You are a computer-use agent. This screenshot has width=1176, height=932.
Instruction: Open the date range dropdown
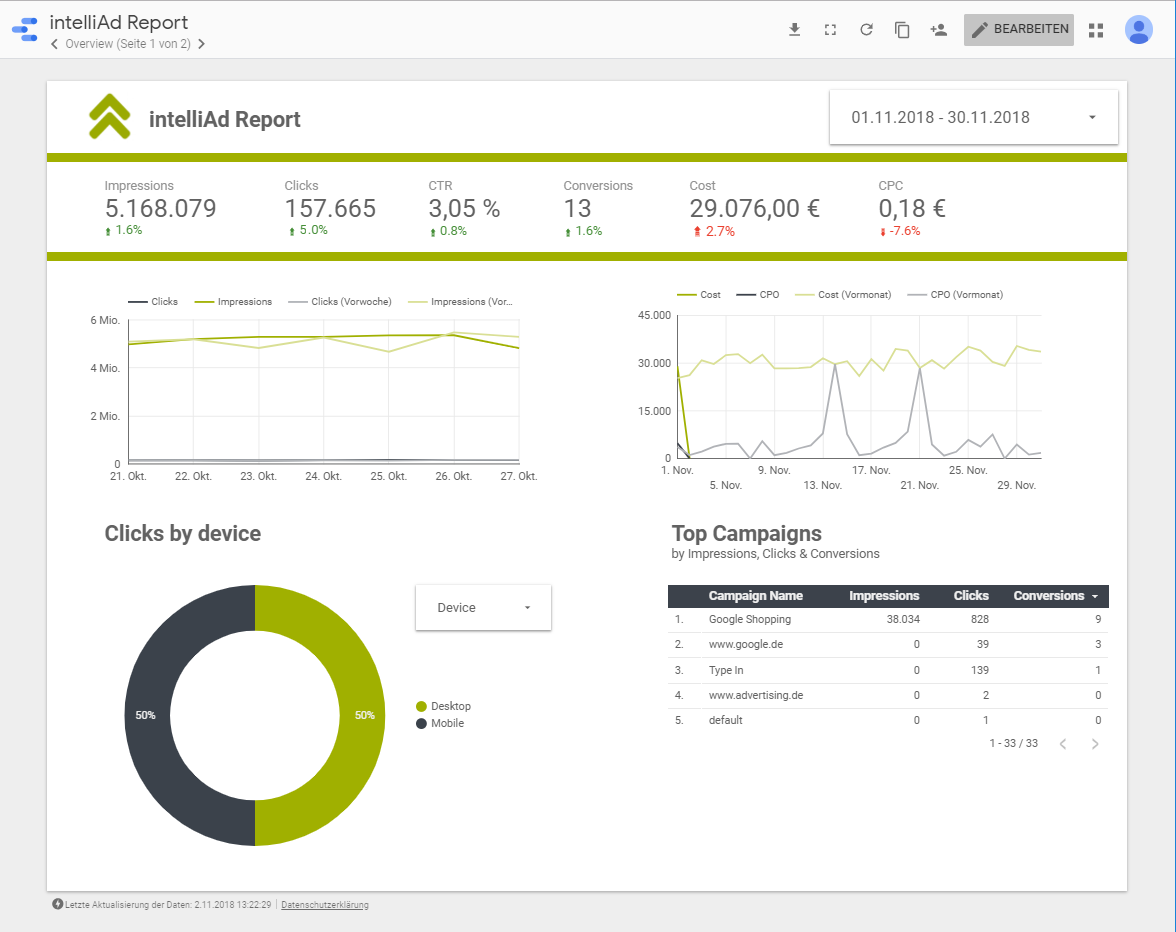(x=973, y=118)
